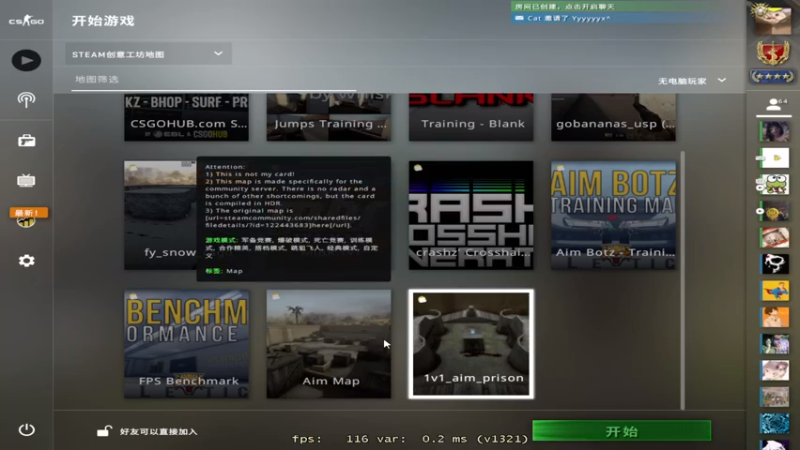Select the fy_snow map thumbnail
Viewport: 800px width, 450px height.
tap(160, 215)
